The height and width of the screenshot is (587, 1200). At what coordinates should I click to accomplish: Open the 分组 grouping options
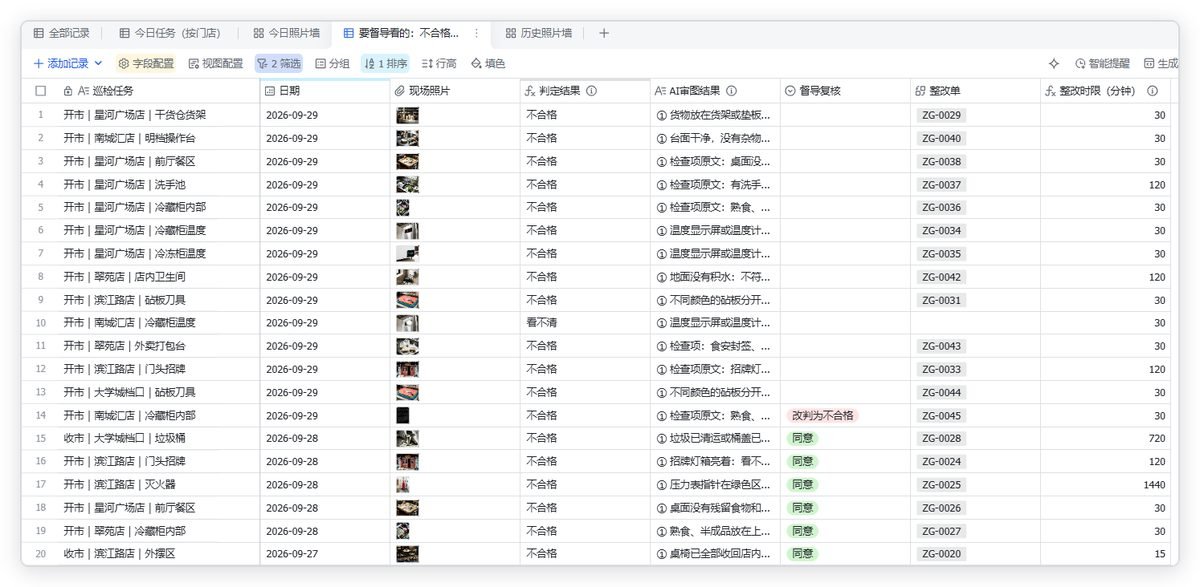[x=332, y=63]
